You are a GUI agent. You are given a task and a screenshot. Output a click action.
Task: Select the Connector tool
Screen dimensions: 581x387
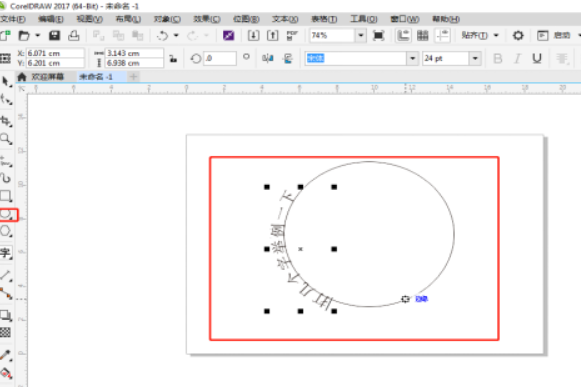[x=6, y=294]
